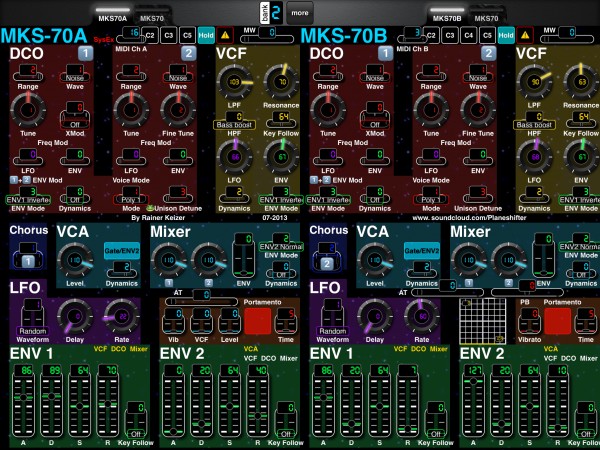Click the MKS-70B LFO Rate knob
The image size is (600, 450).
tap(422, 316)
